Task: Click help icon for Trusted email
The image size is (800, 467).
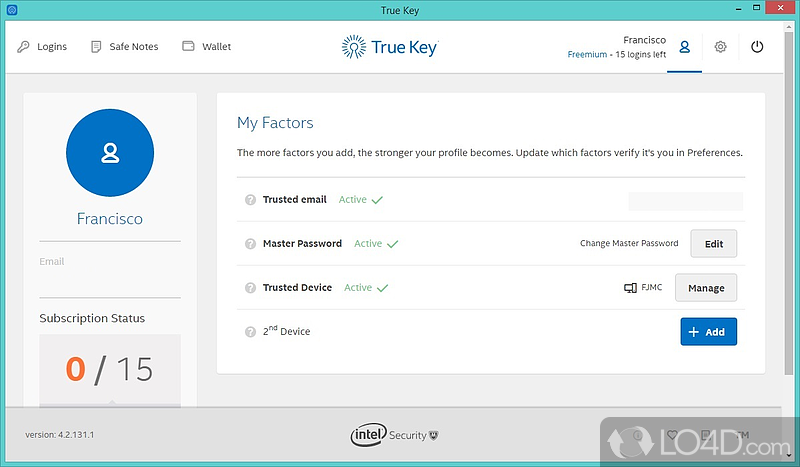Action: (x=250, y=200)
